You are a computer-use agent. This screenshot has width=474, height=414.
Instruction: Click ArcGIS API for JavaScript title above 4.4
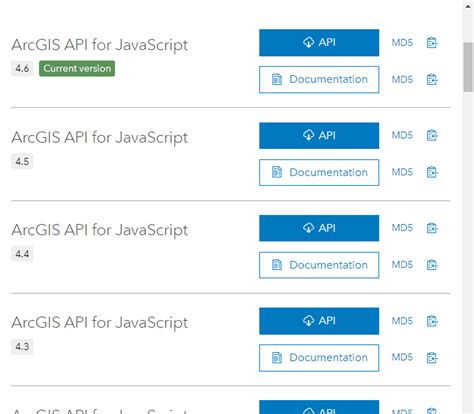[100, 230]
